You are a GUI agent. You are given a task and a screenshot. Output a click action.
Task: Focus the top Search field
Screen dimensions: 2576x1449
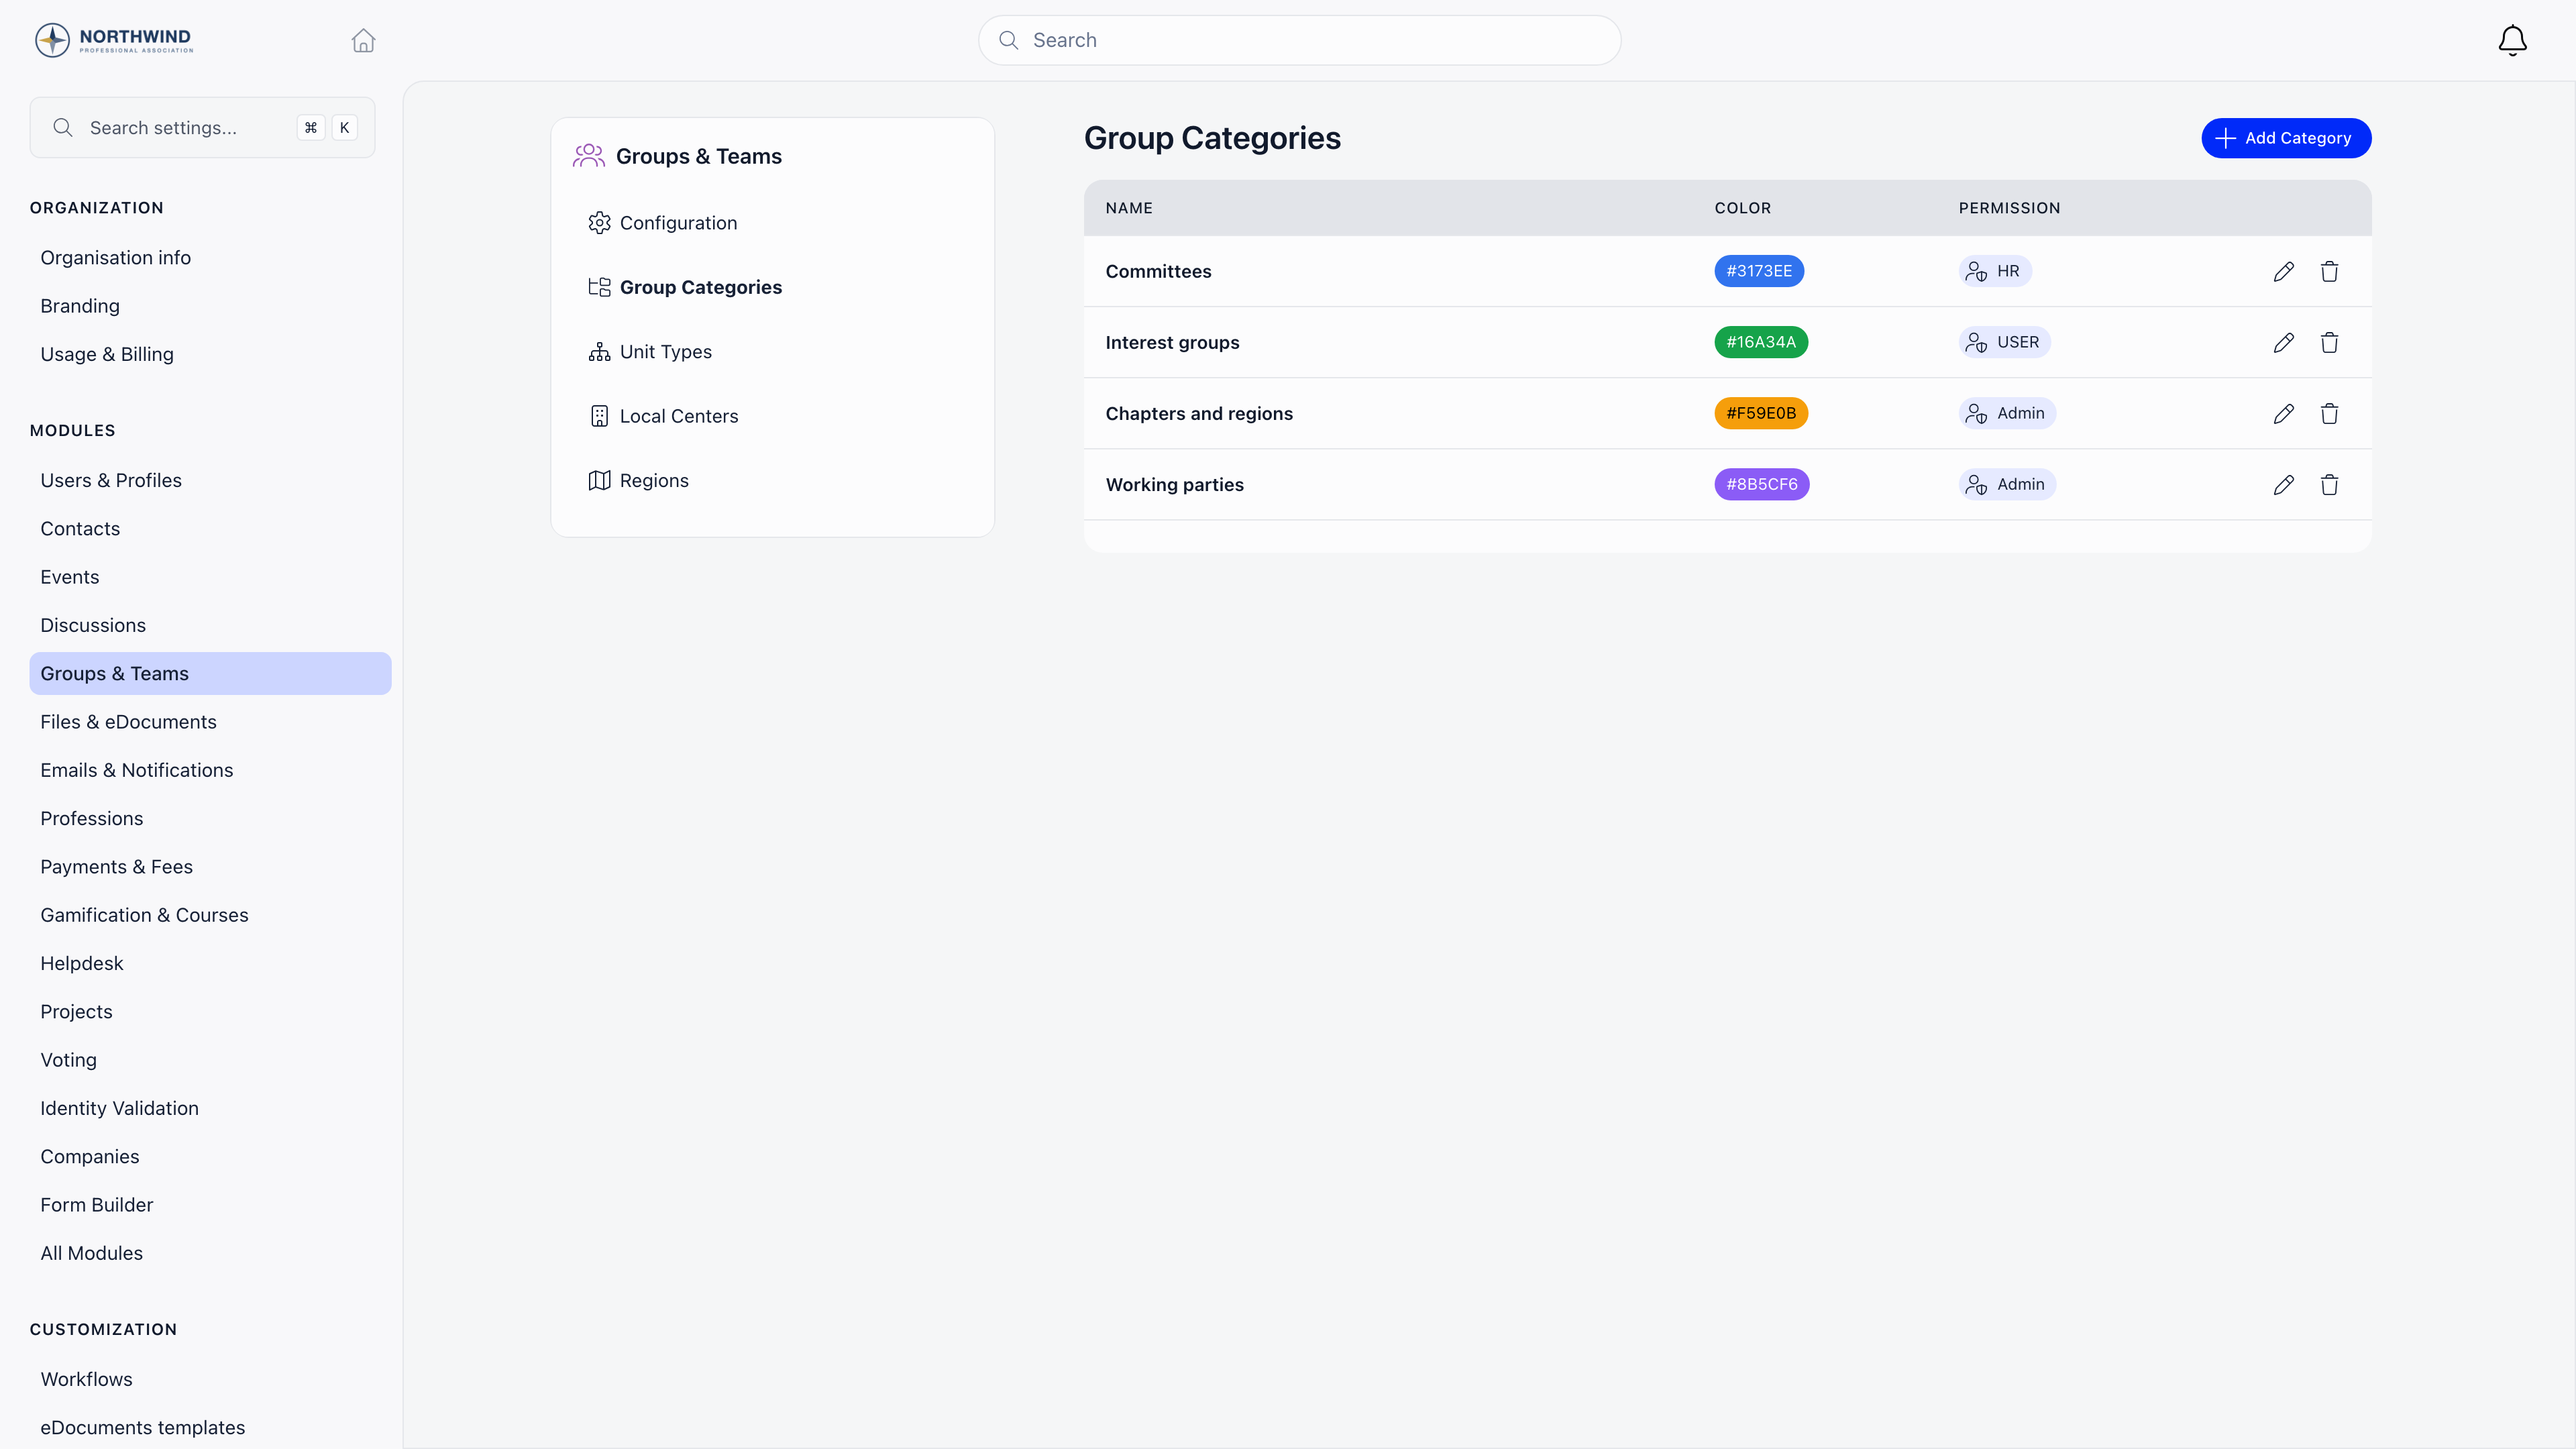pos(1299,40)
